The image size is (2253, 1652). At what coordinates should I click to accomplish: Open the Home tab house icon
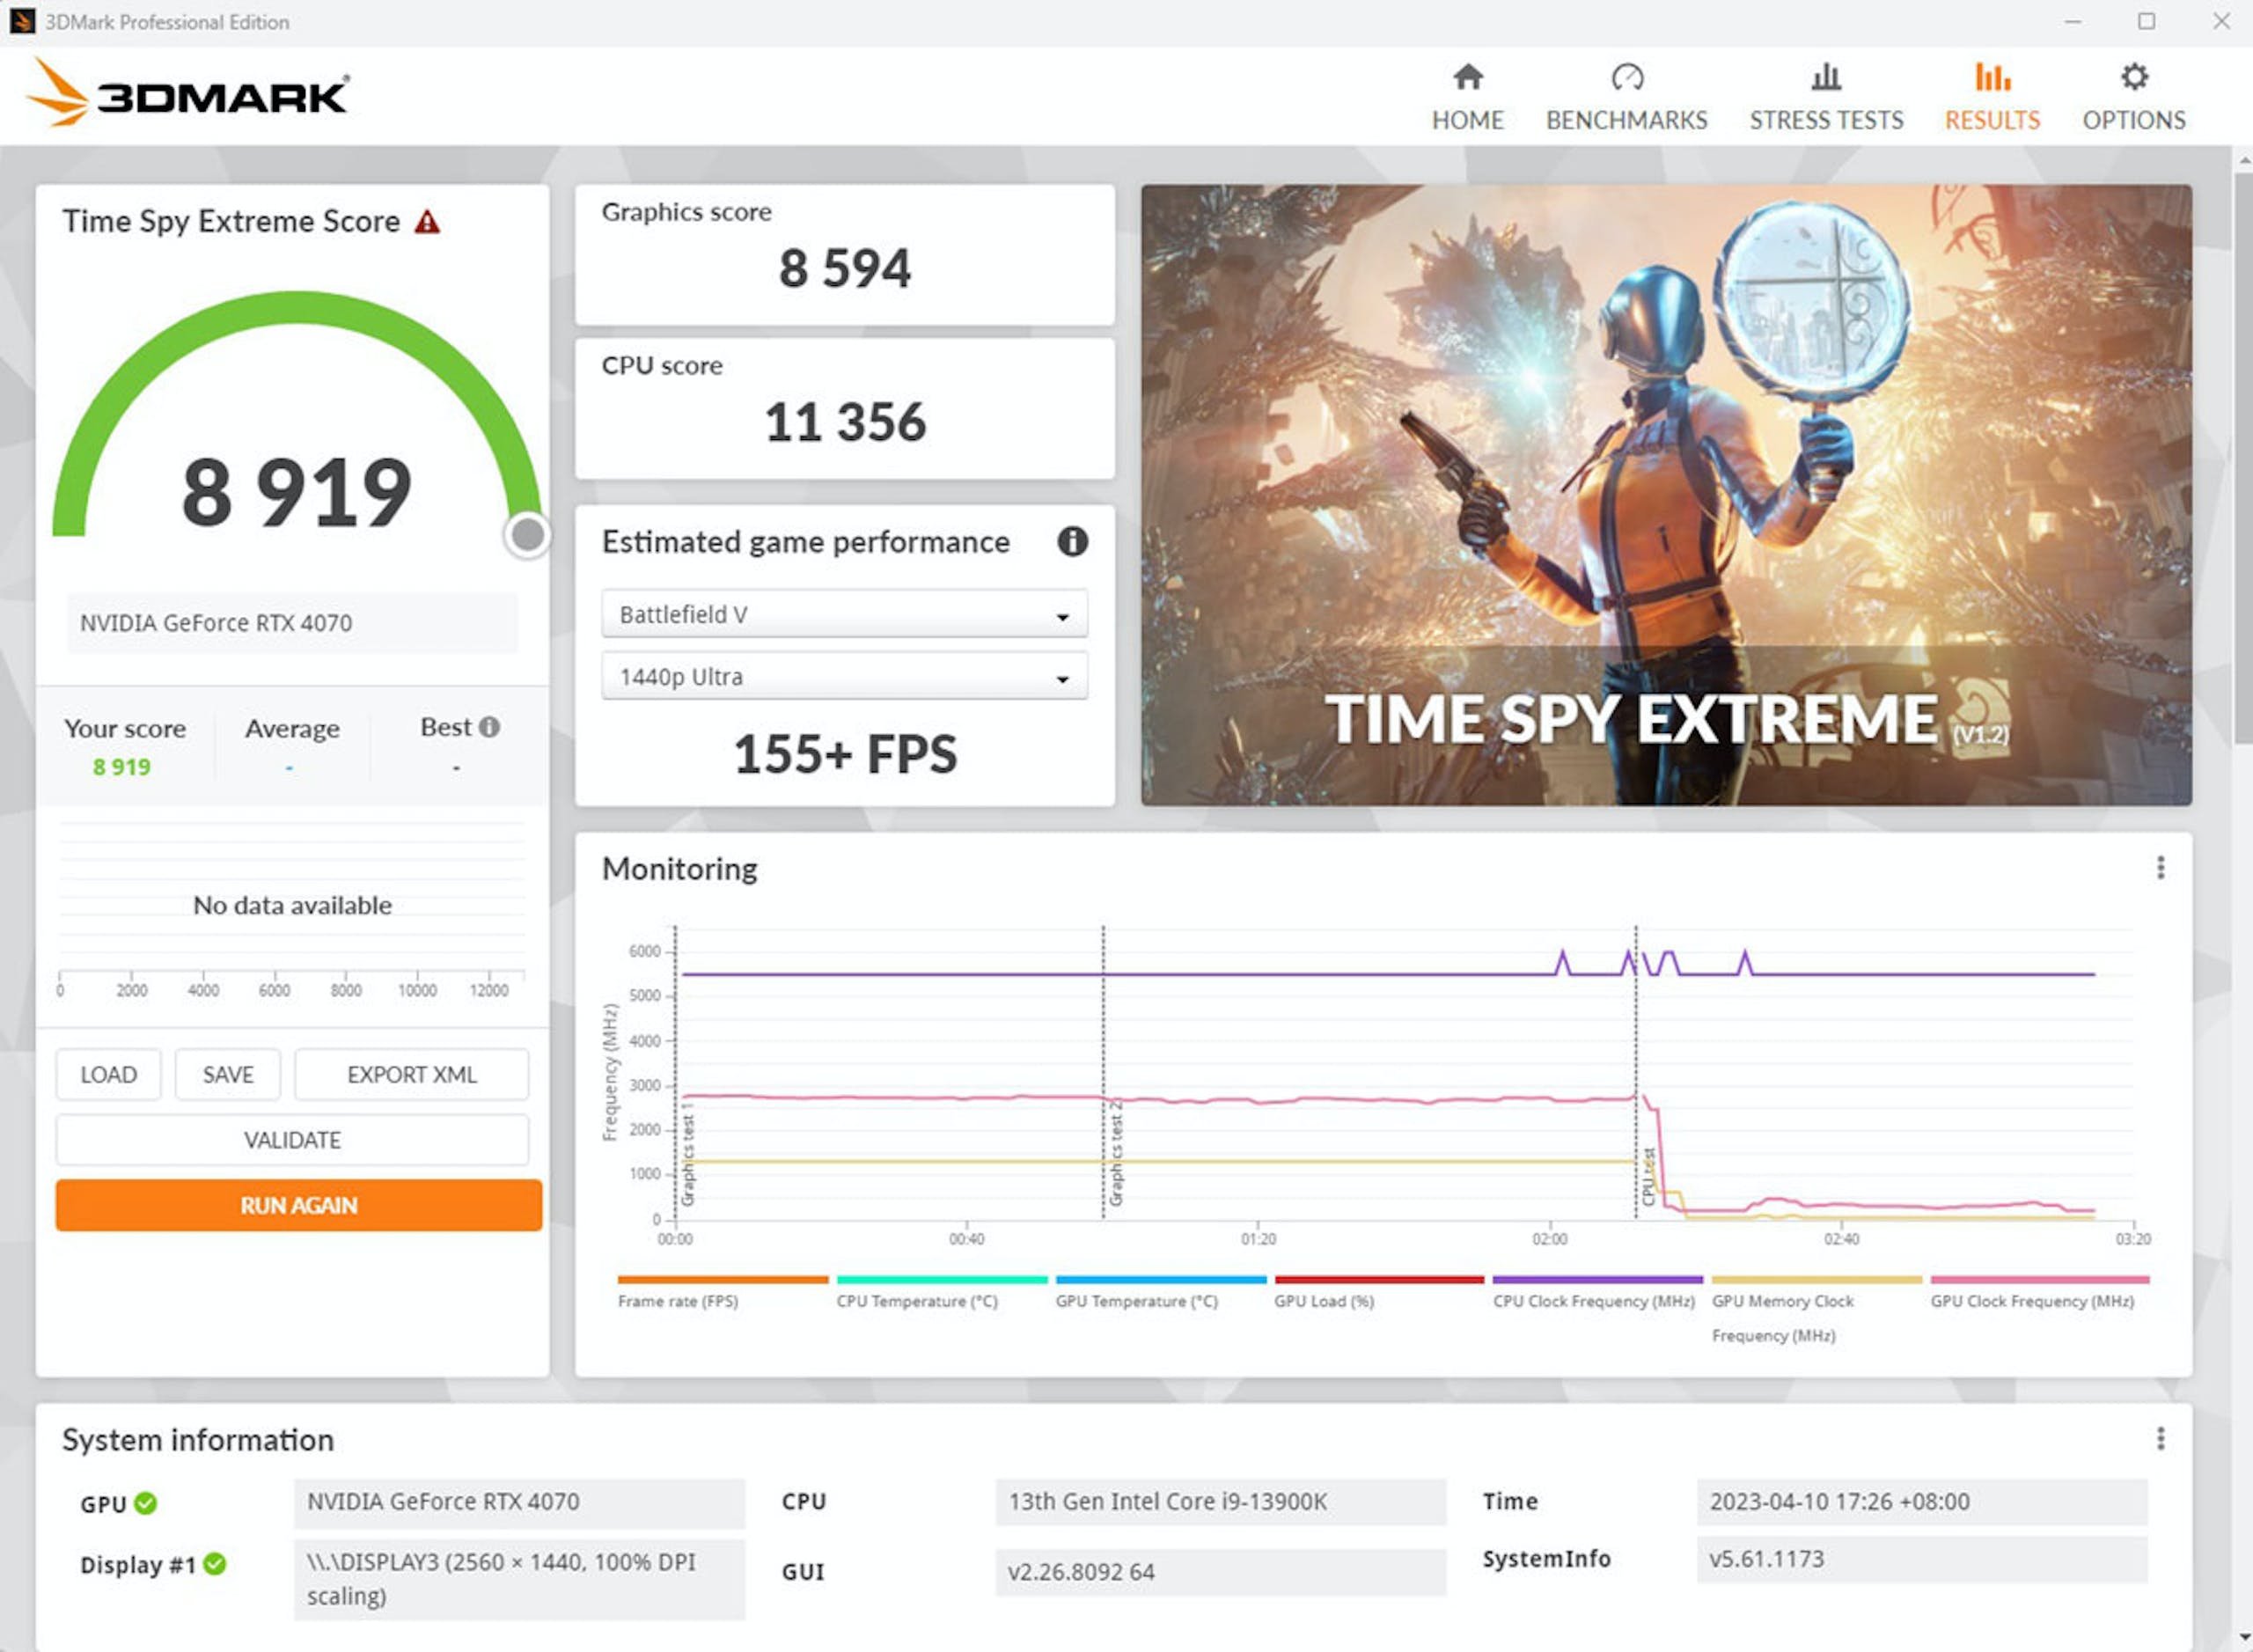tap(1467, 77)
